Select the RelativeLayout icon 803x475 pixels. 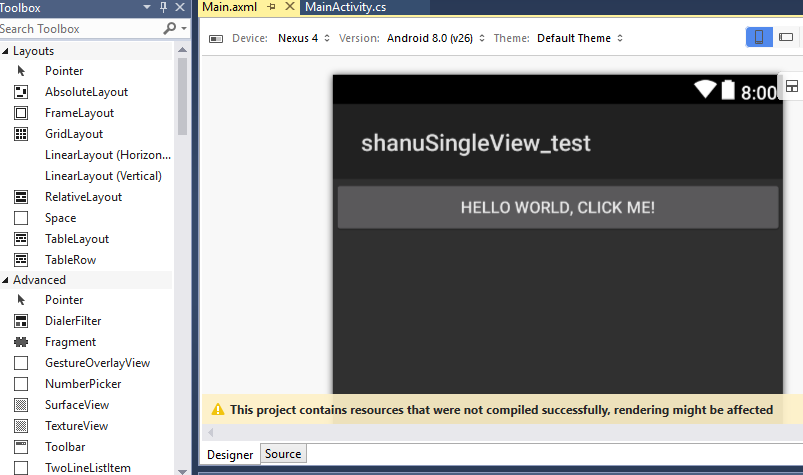pyautogui.click(x=21, y=197)
